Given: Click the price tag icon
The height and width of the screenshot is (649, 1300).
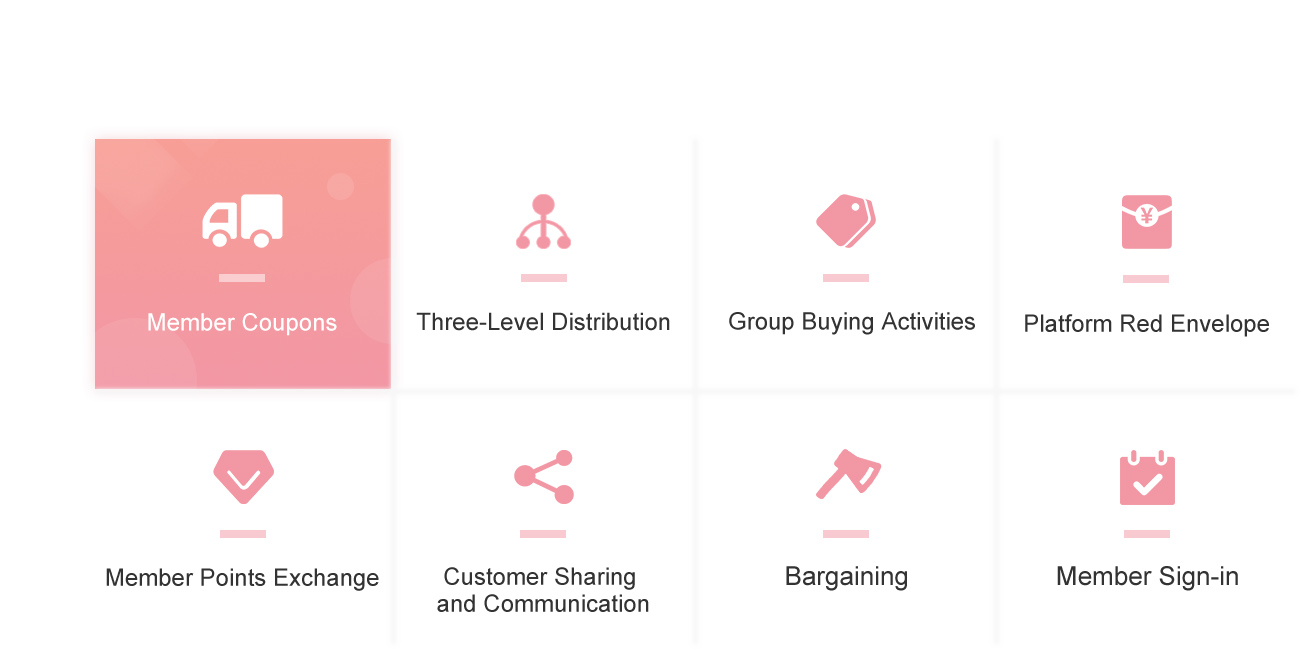Looking at the screenshot, I should (846, 221).
